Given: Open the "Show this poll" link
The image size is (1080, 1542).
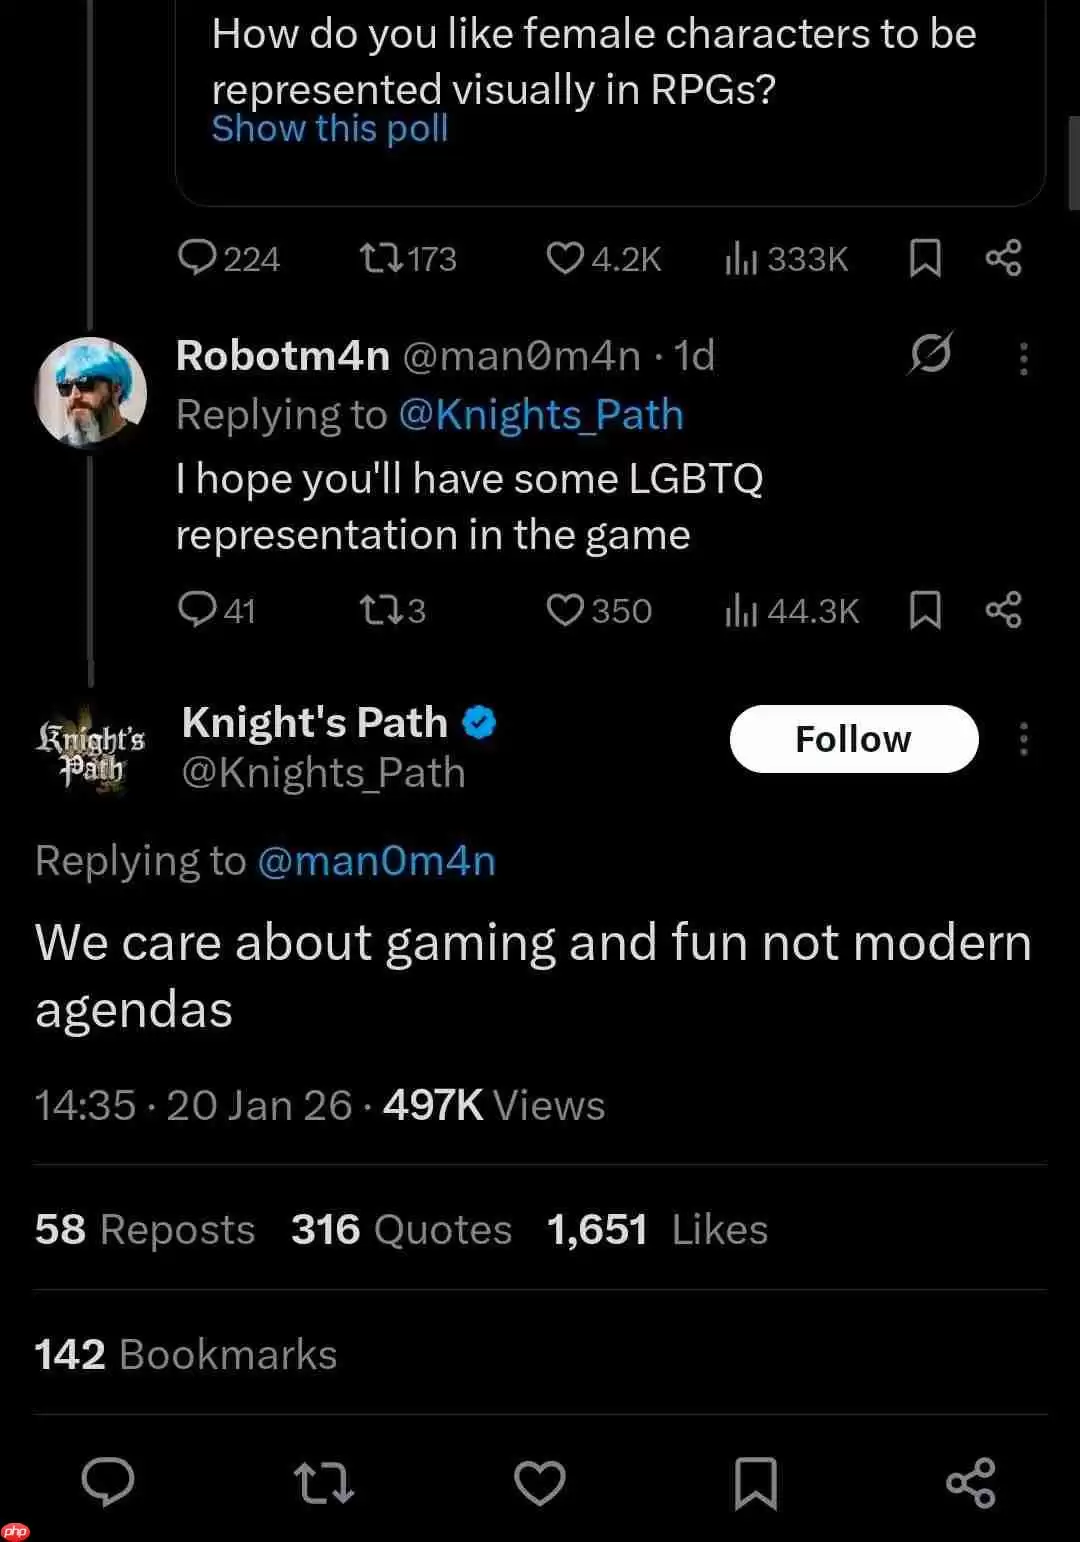Looking at the screenshot, I should 330,129.
